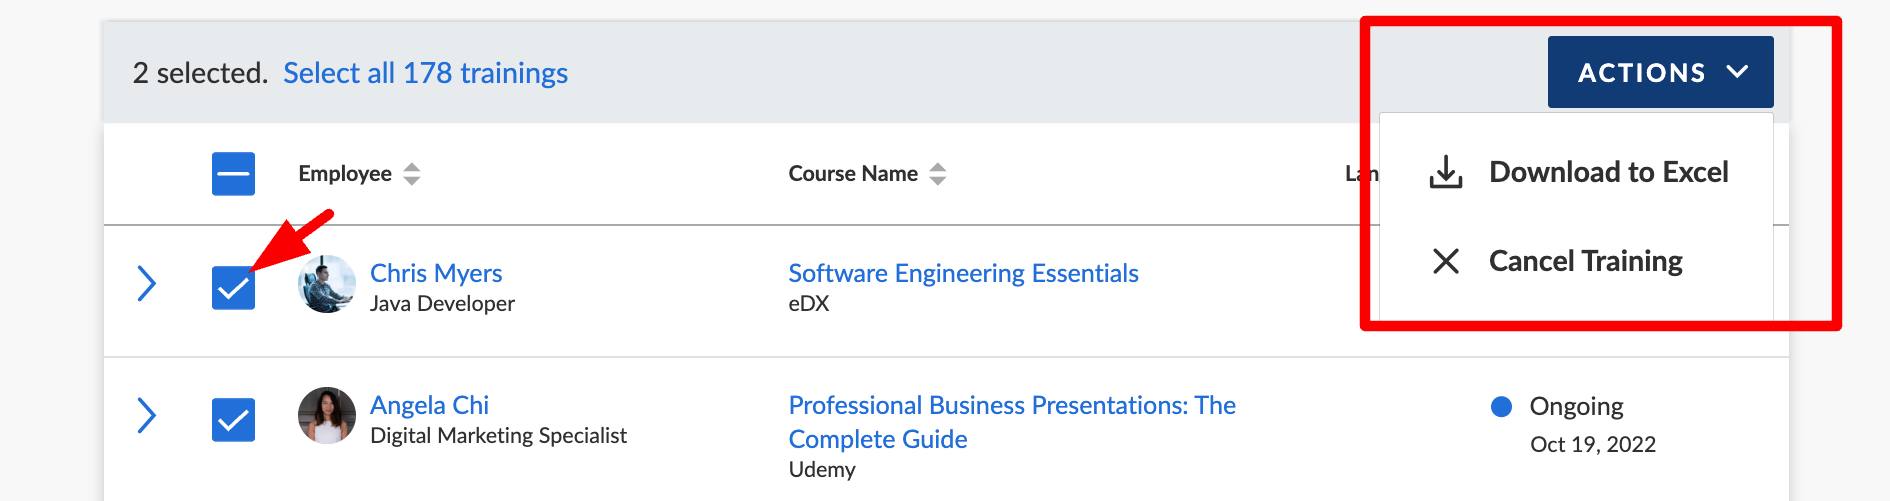This screenshot has width=1890, height=501.
Task: Open the Actions dropdown button
Action: (1660, 72)
